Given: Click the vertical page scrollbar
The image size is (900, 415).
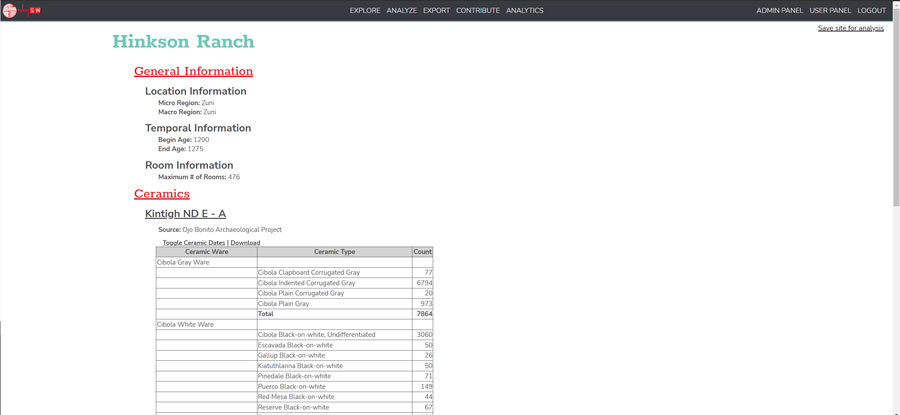Looking at the screenshot, I should coord(894,200).
